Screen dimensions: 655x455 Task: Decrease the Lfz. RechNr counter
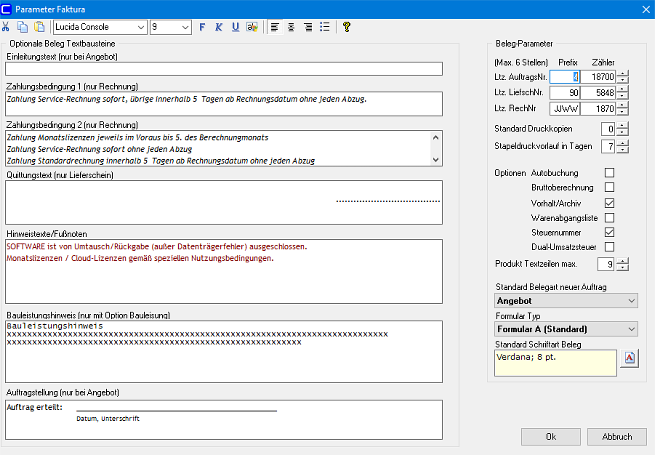(x=623, y=112)
